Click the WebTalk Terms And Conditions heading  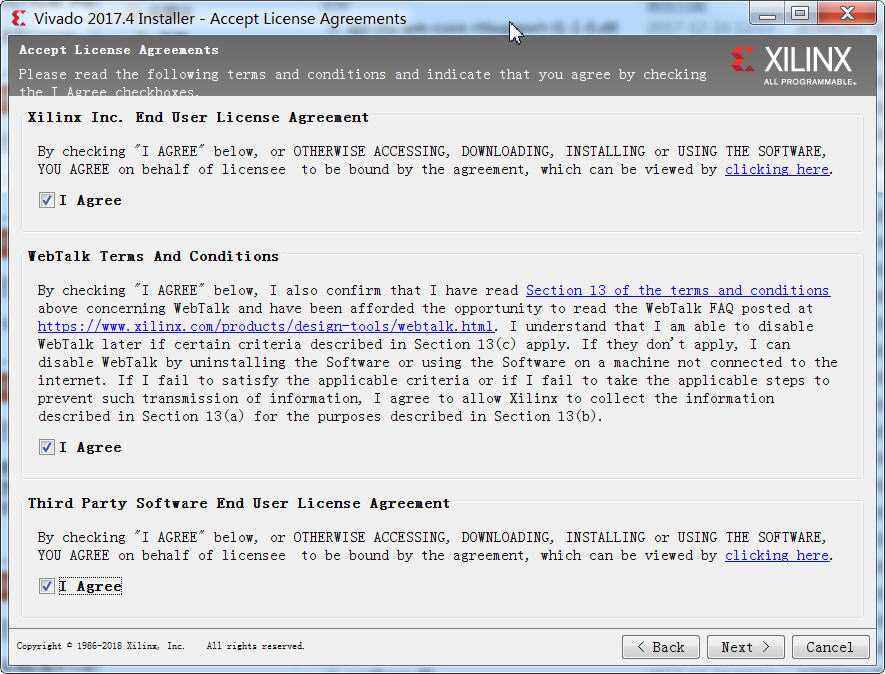[153, 256]
